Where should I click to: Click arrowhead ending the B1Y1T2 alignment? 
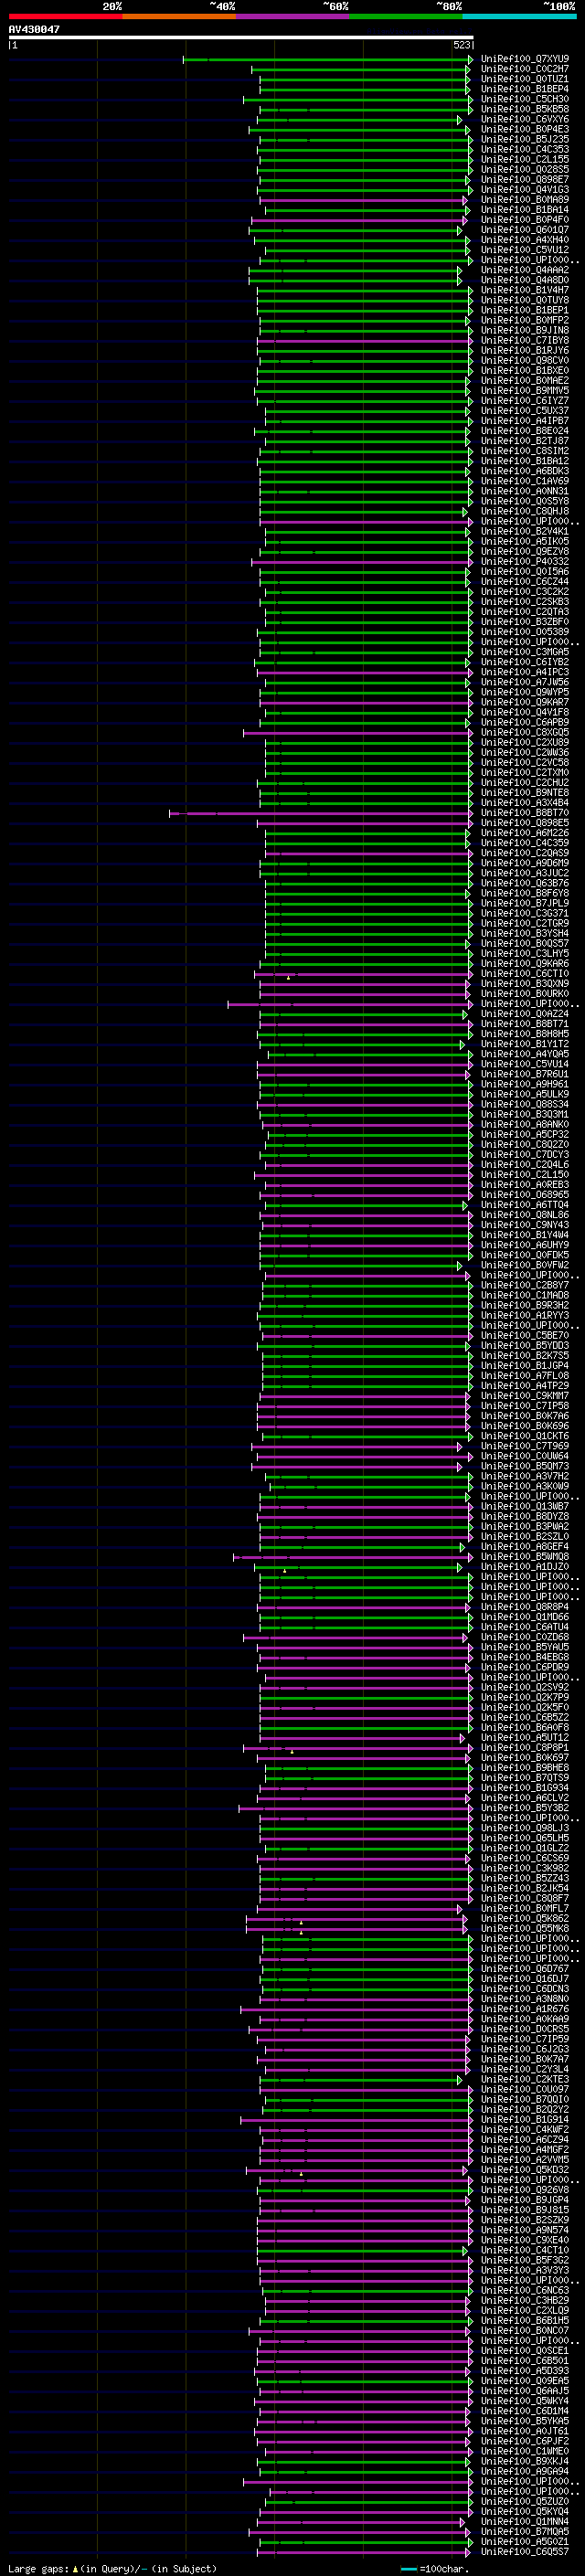coord(462,1044)
